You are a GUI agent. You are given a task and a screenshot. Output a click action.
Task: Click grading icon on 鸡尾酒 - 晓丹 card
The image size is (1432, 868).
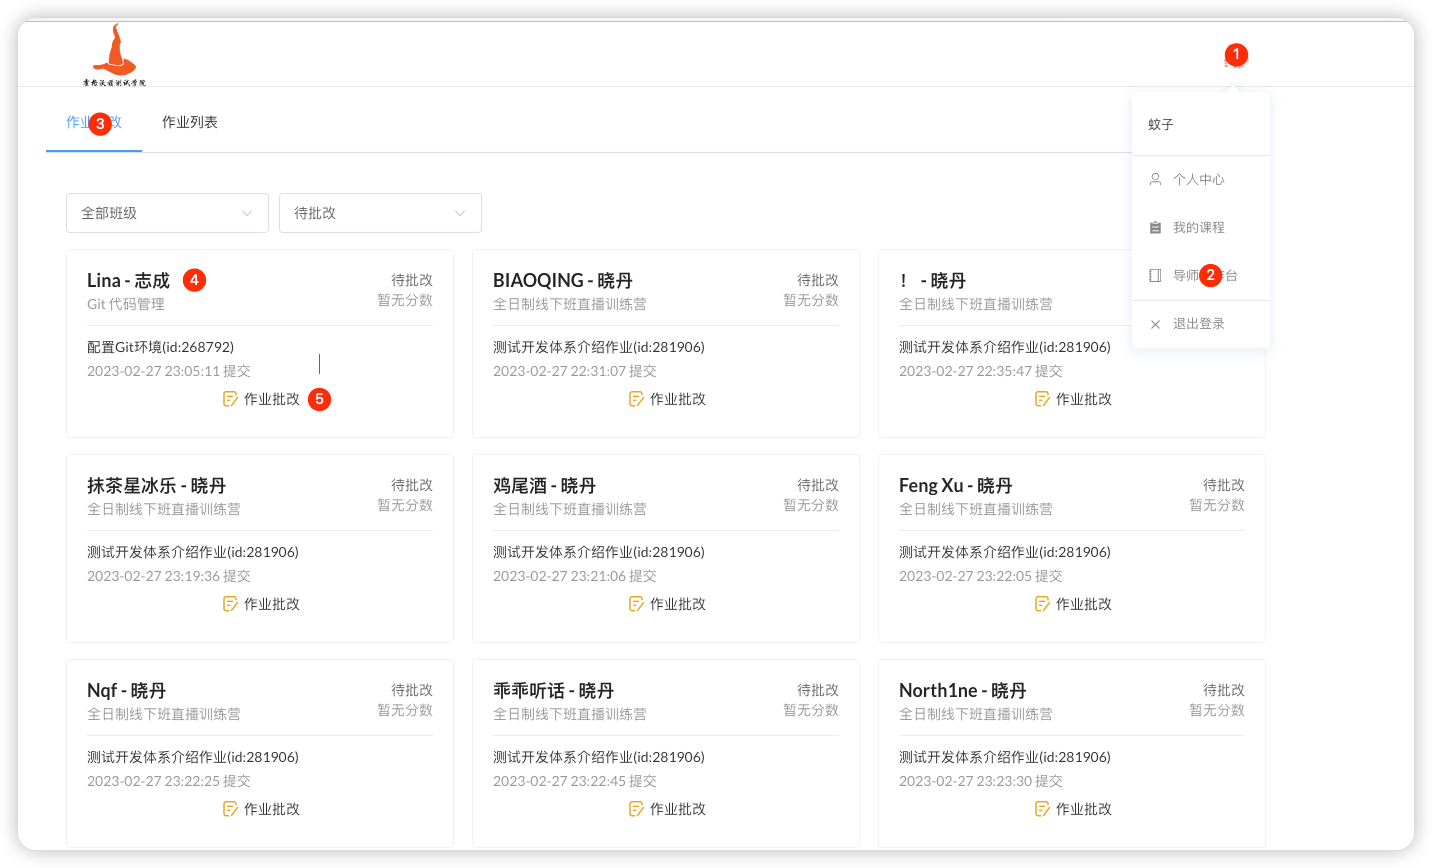pyautogui.click(x=636, y=604)
